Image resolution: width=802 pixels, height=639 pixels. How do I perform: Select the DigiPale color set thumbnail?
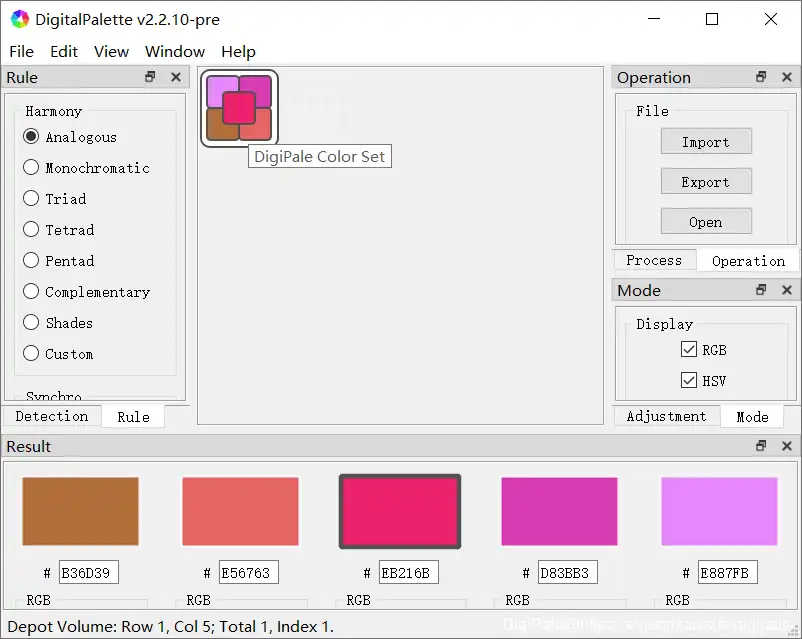[239, 108]
